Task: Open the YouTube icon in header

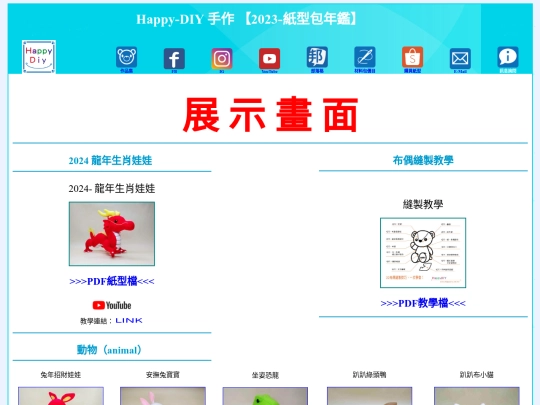Action: tap(269, 59)
